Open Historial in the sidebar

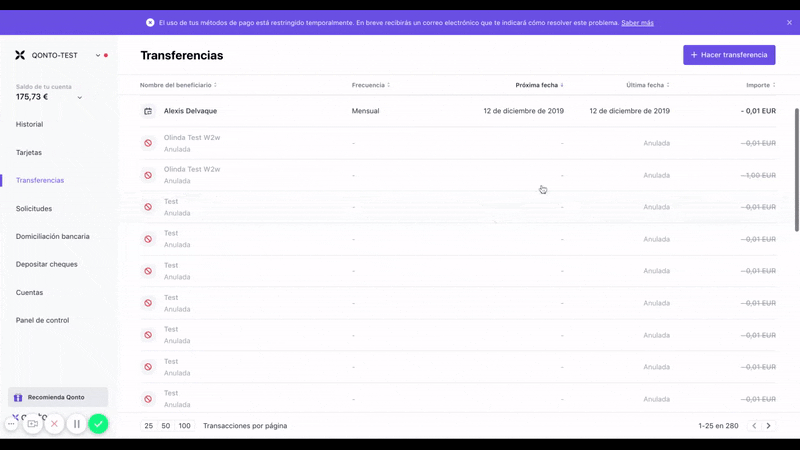click(x=29, y=124)
